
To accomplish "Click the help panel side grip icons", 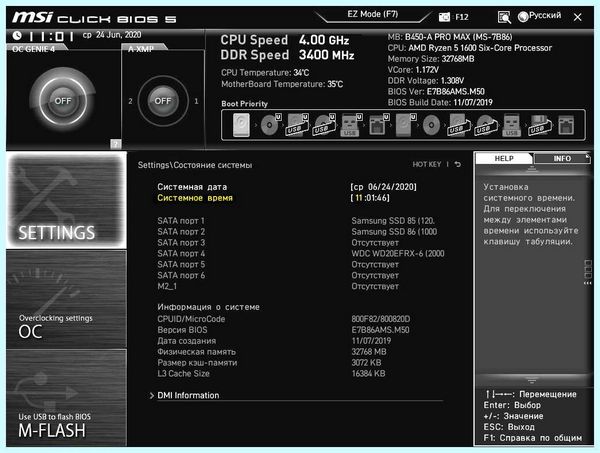I will coord(588,272).
